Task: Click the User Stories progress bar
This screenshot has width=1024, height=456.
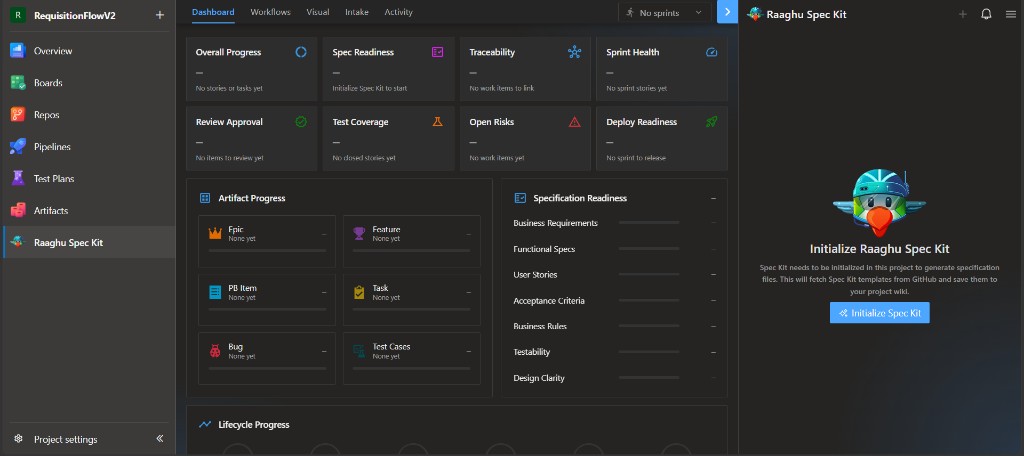Action: 649,274
